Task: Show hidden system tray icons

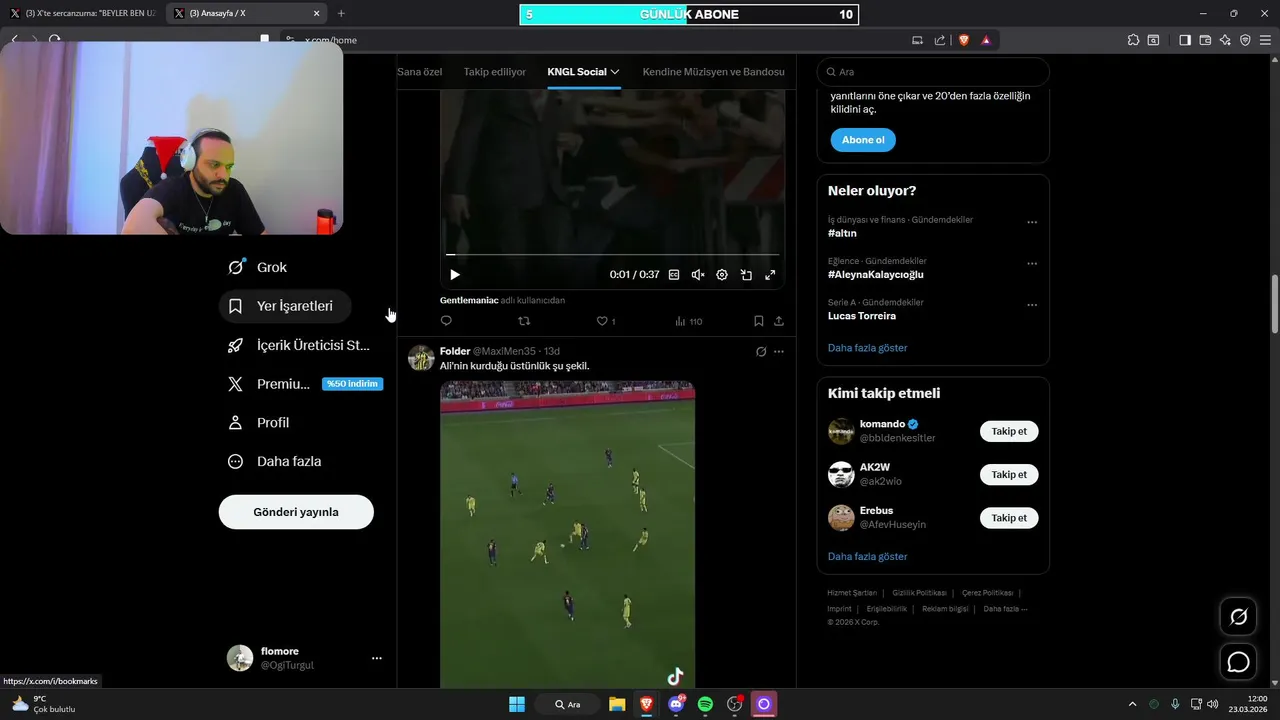Action: click(x=1132, y=704)
